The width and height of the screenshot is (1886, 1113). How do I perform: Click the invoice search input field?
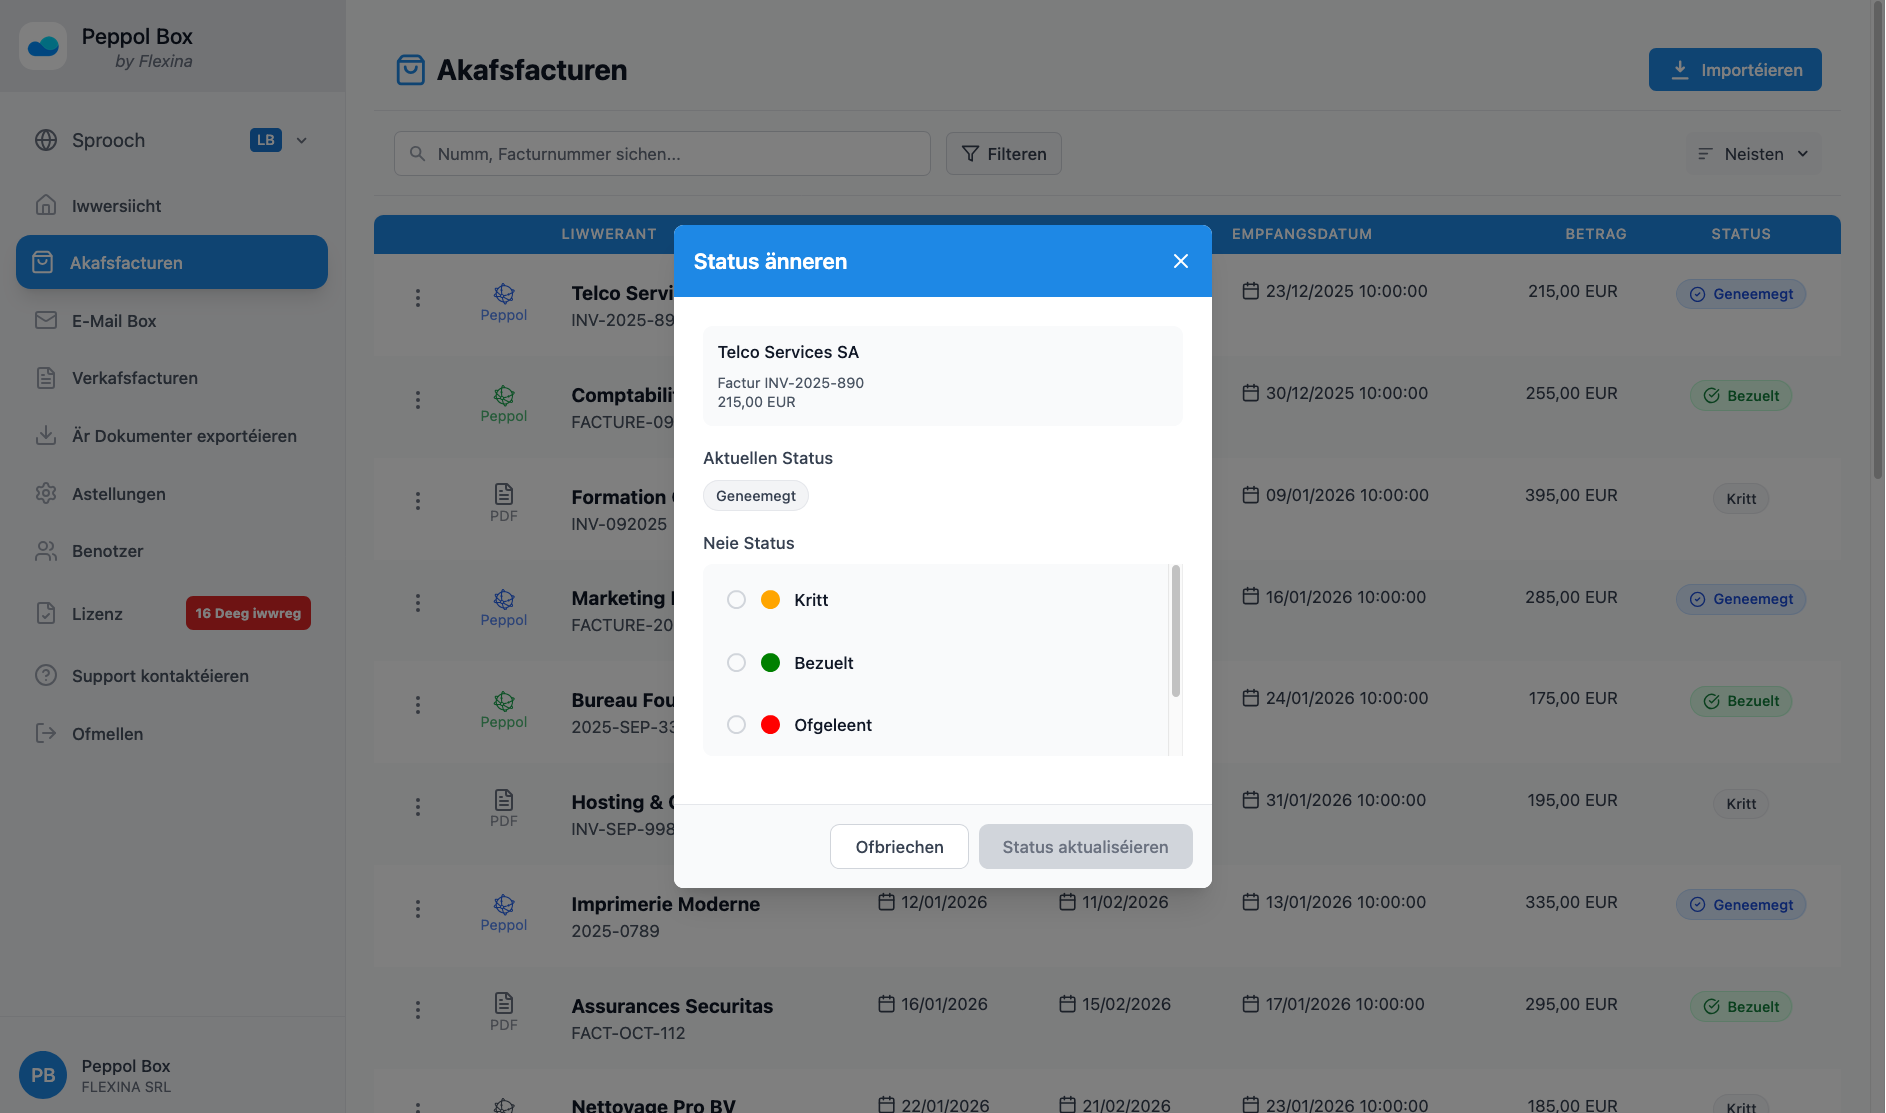coord(660,153)
